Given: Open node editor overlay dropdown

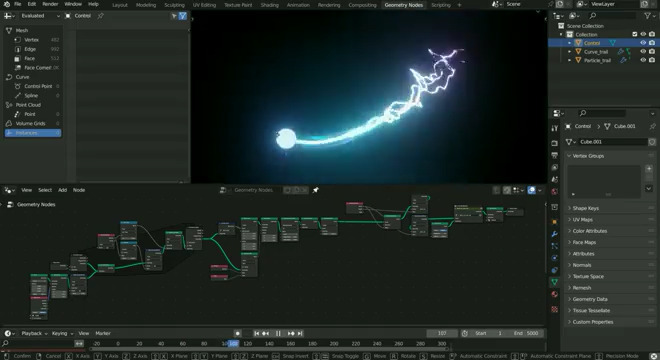Looking at the screenshot, I should click(540, 190).
